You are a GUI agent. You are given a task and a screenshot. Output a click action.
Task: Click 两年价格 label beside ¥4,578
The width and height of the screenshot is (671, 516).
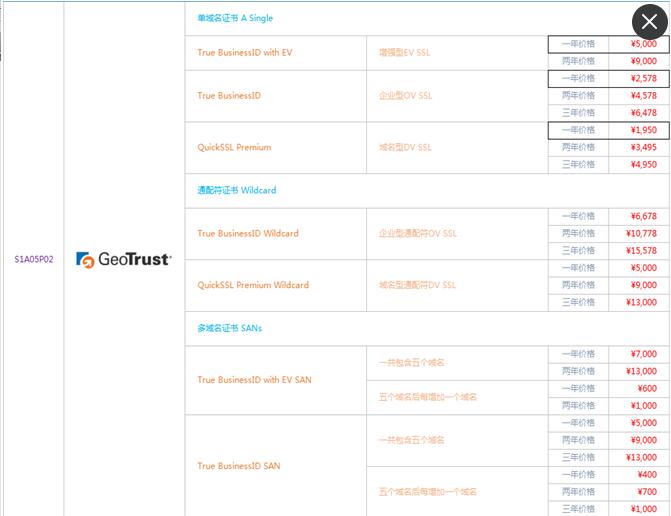click(578, 95)
